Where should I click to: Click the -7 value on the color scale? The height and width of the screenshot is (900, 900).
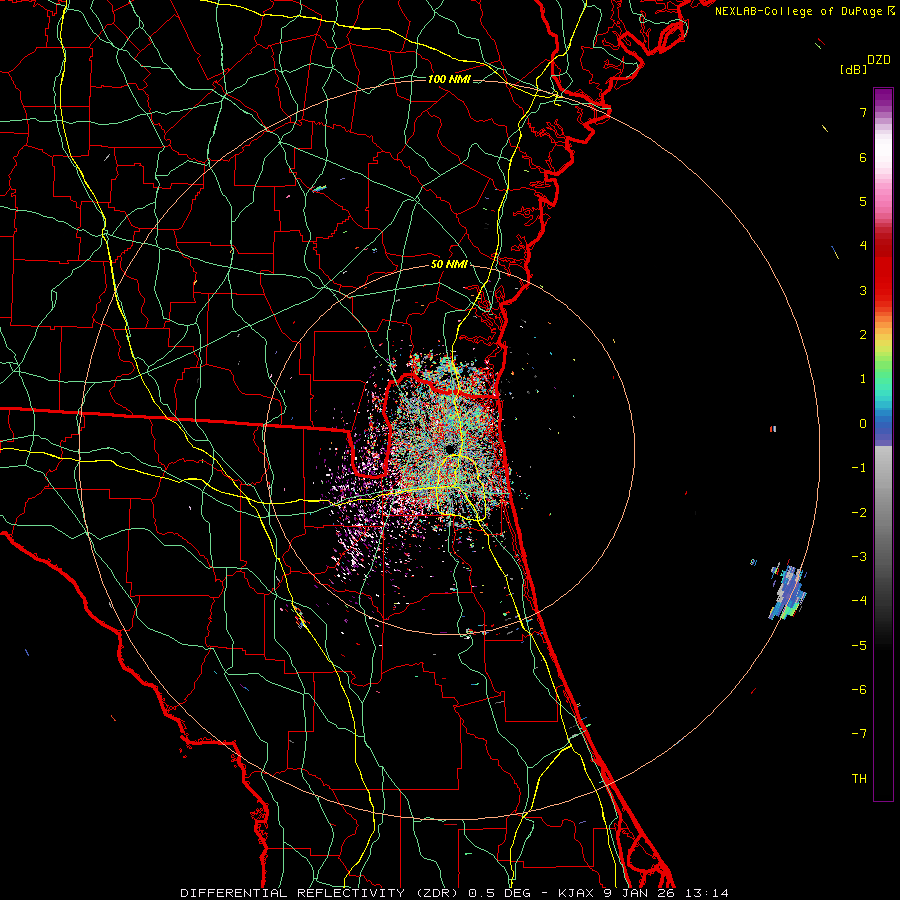[x=859, y=734]
